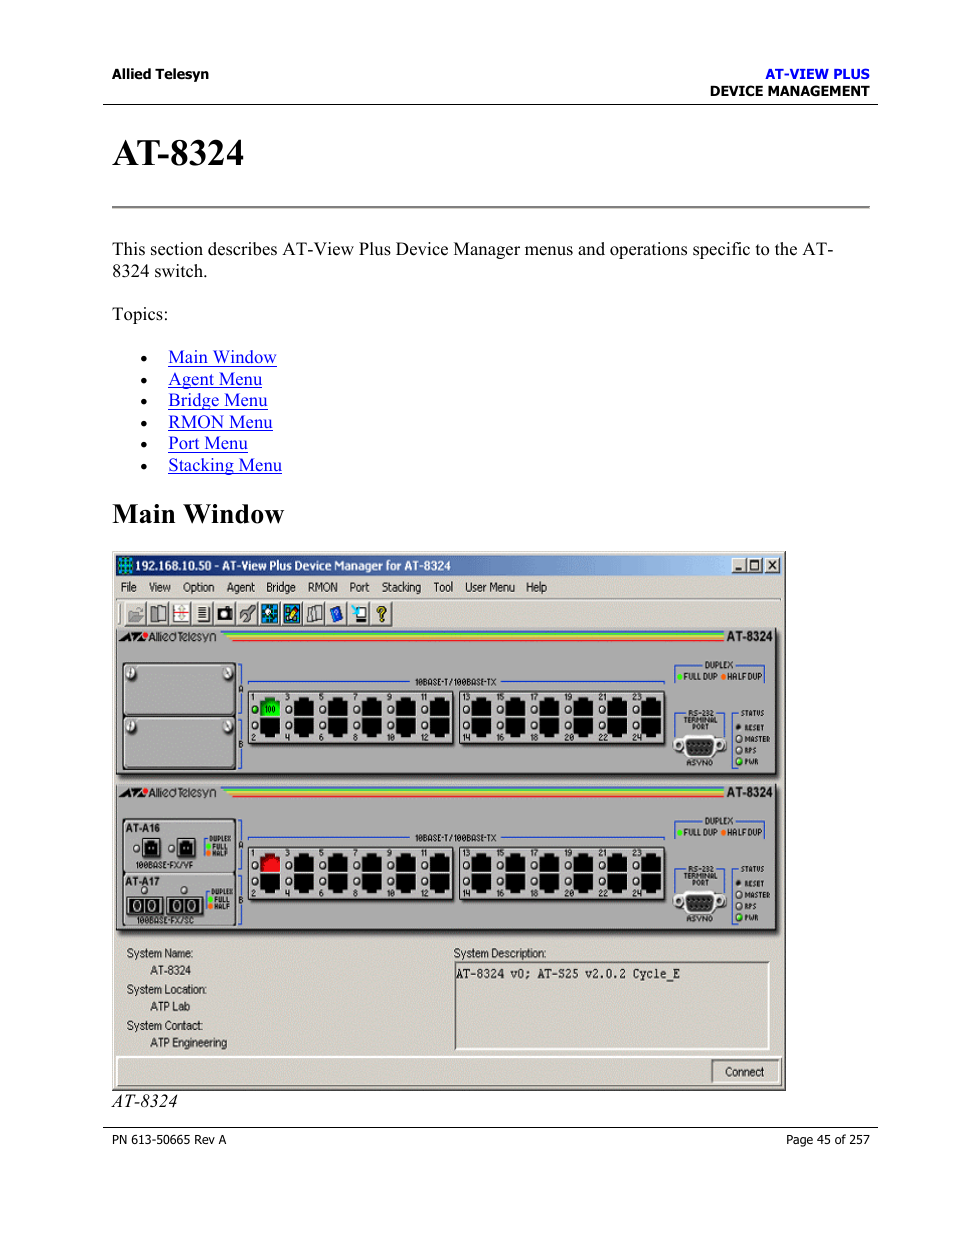Open the Agent menu
The width and height of the screenshot is (954, 1235).
point(241,588)
